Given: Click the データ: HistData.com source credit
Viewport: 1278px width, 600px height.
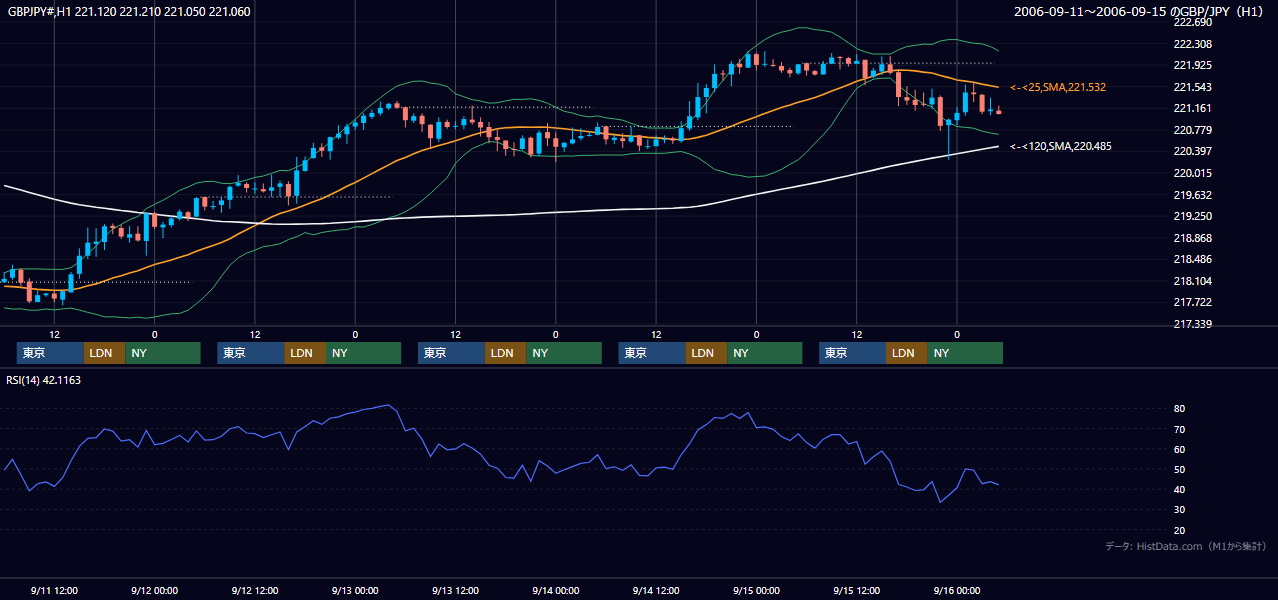Looking at the screenshot, I should tap(1186, 547).
